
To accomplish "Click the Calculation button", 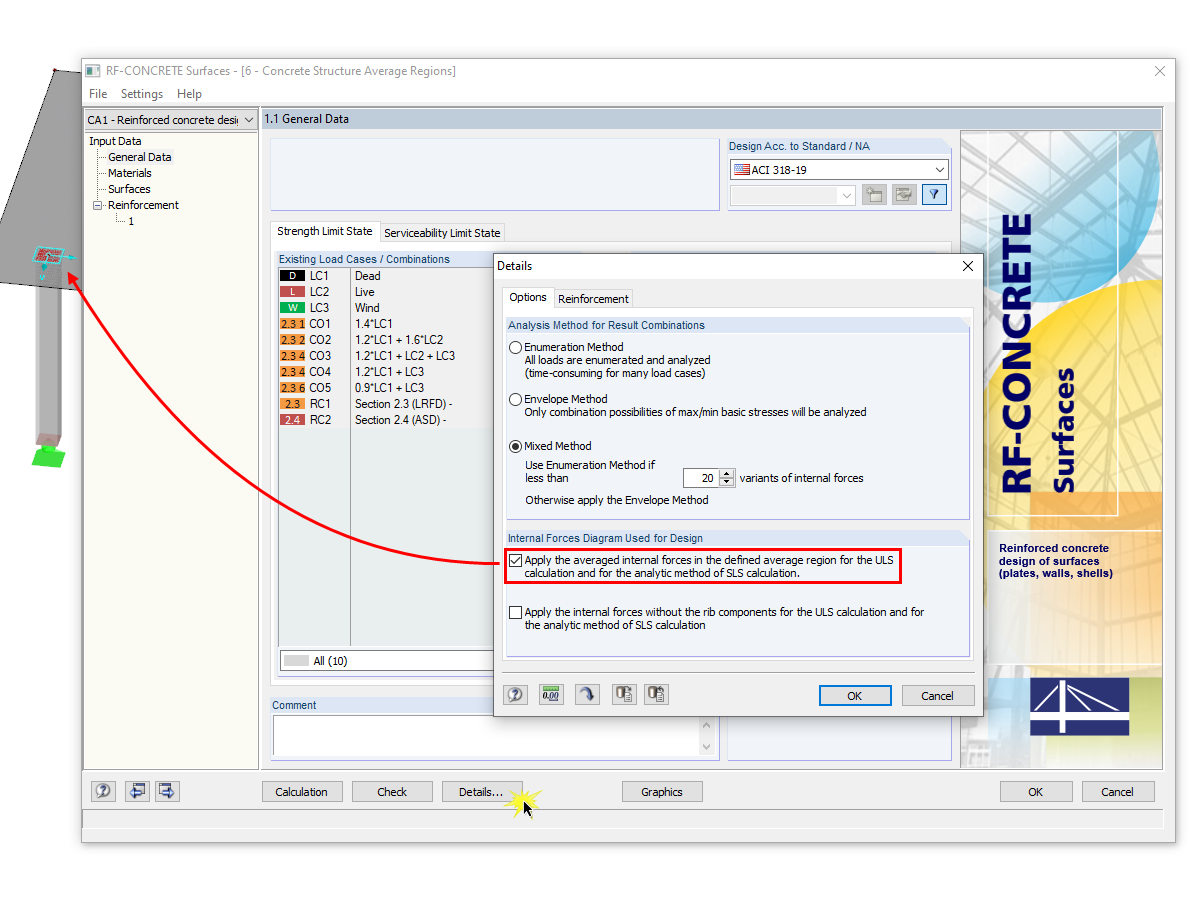I will pyautogui.click(x=301, y=791).
